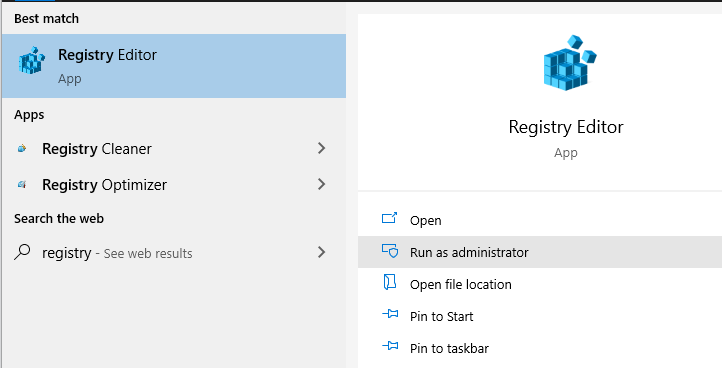The width and height of the screenshot is (722, 368).
Task: Open 'registry - See web results' entry
Action: 174,252
